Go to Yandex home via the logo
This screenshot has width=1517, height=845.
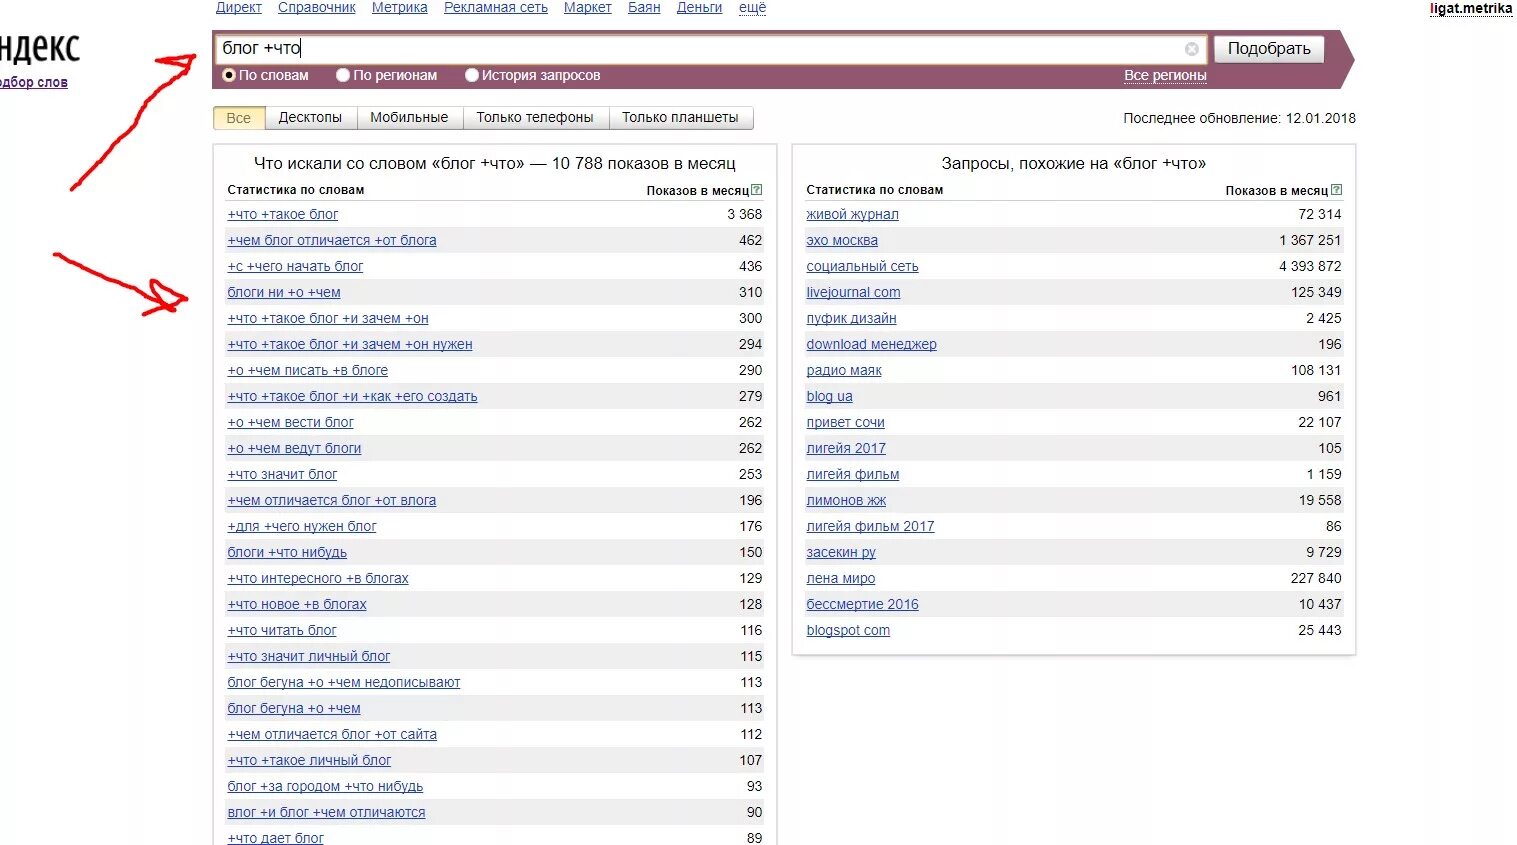[38, 47]
